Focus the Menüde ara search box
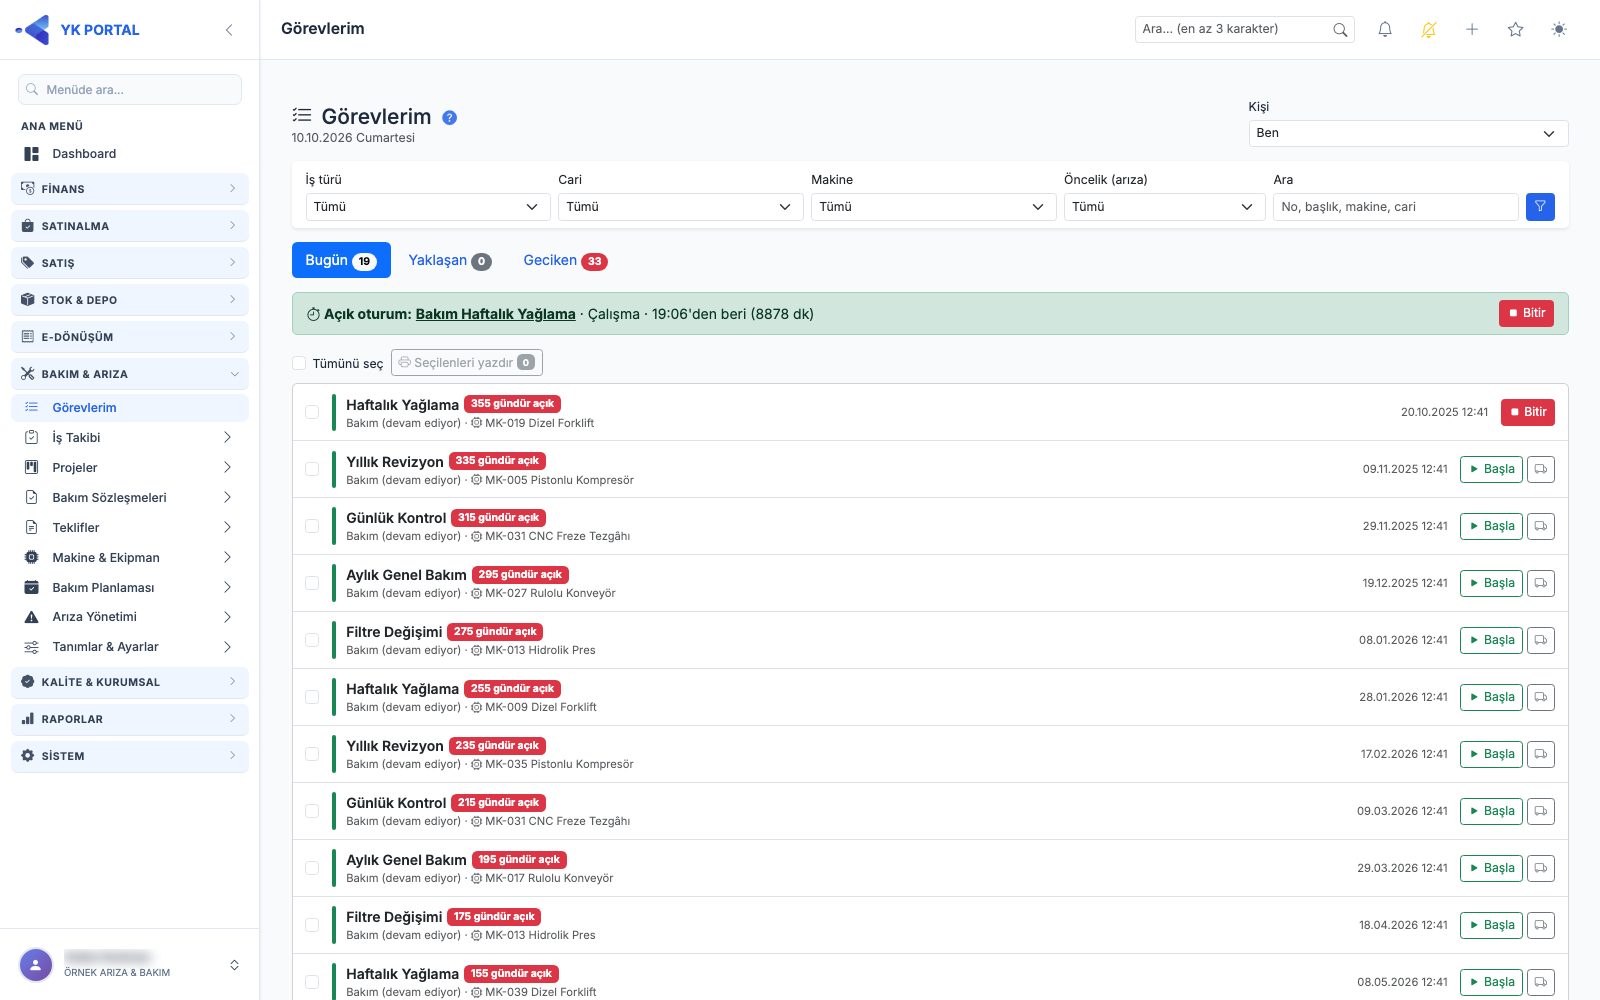 point(130,90)
